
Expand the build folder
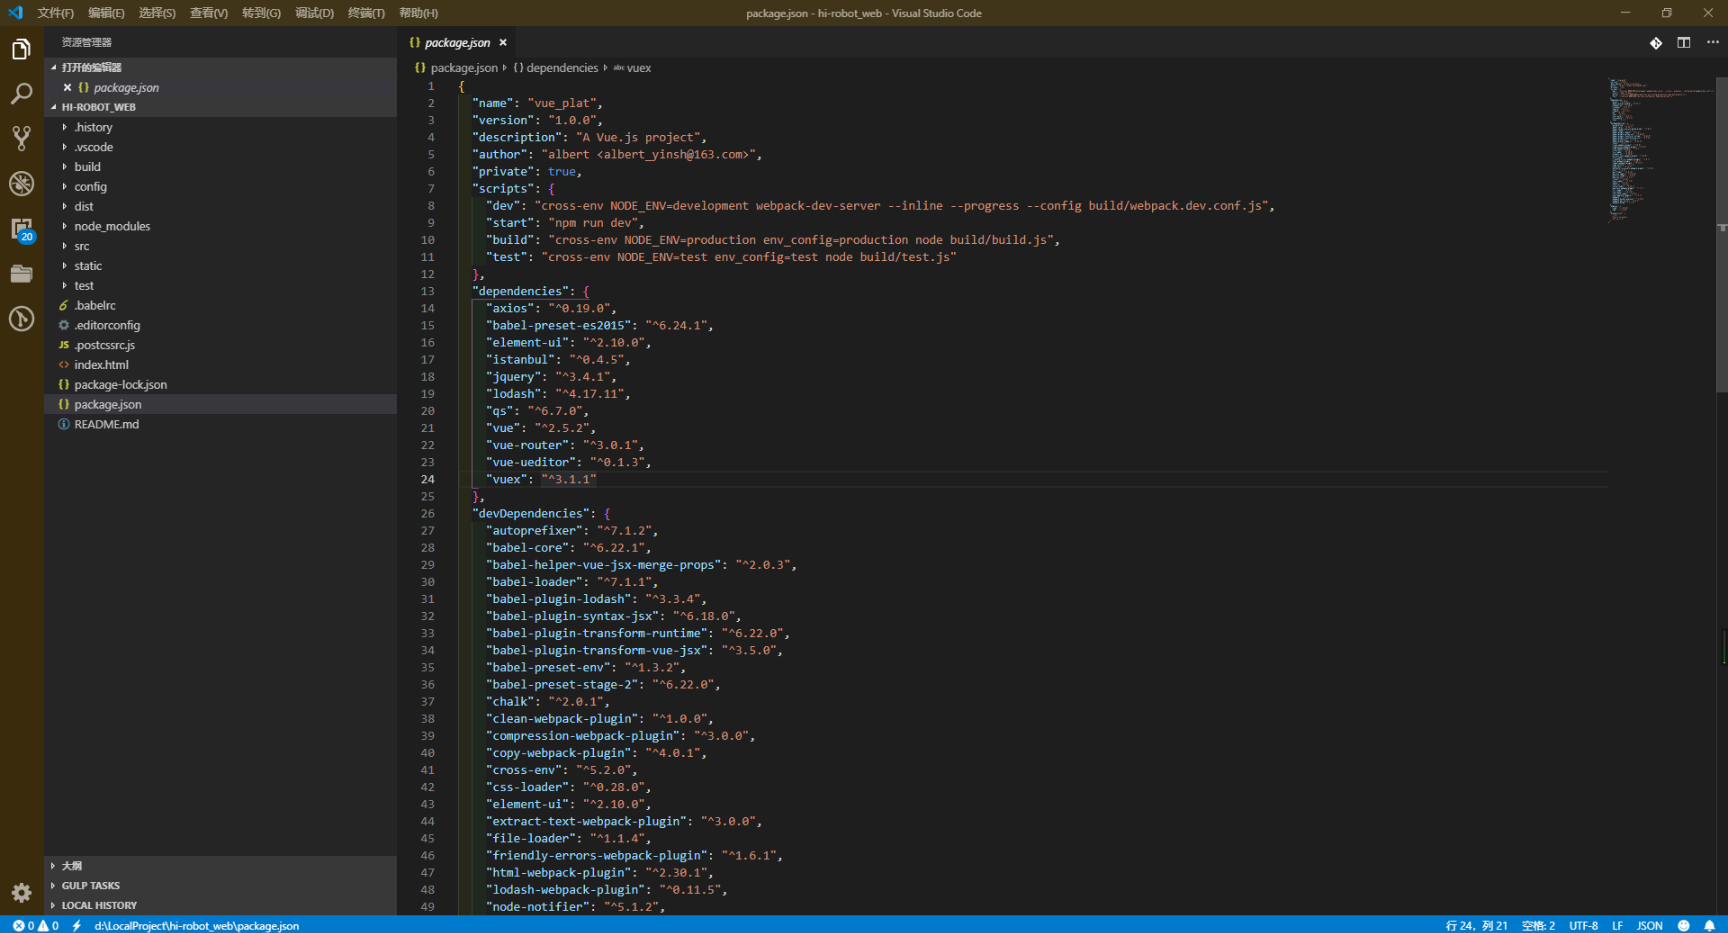(220, 167)
